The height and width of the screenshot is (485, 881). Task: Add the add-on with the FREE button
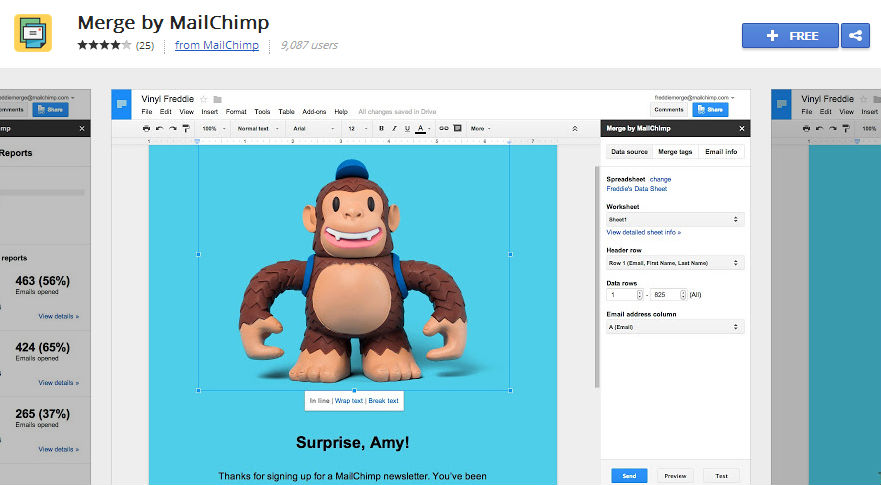coord(790,35)
